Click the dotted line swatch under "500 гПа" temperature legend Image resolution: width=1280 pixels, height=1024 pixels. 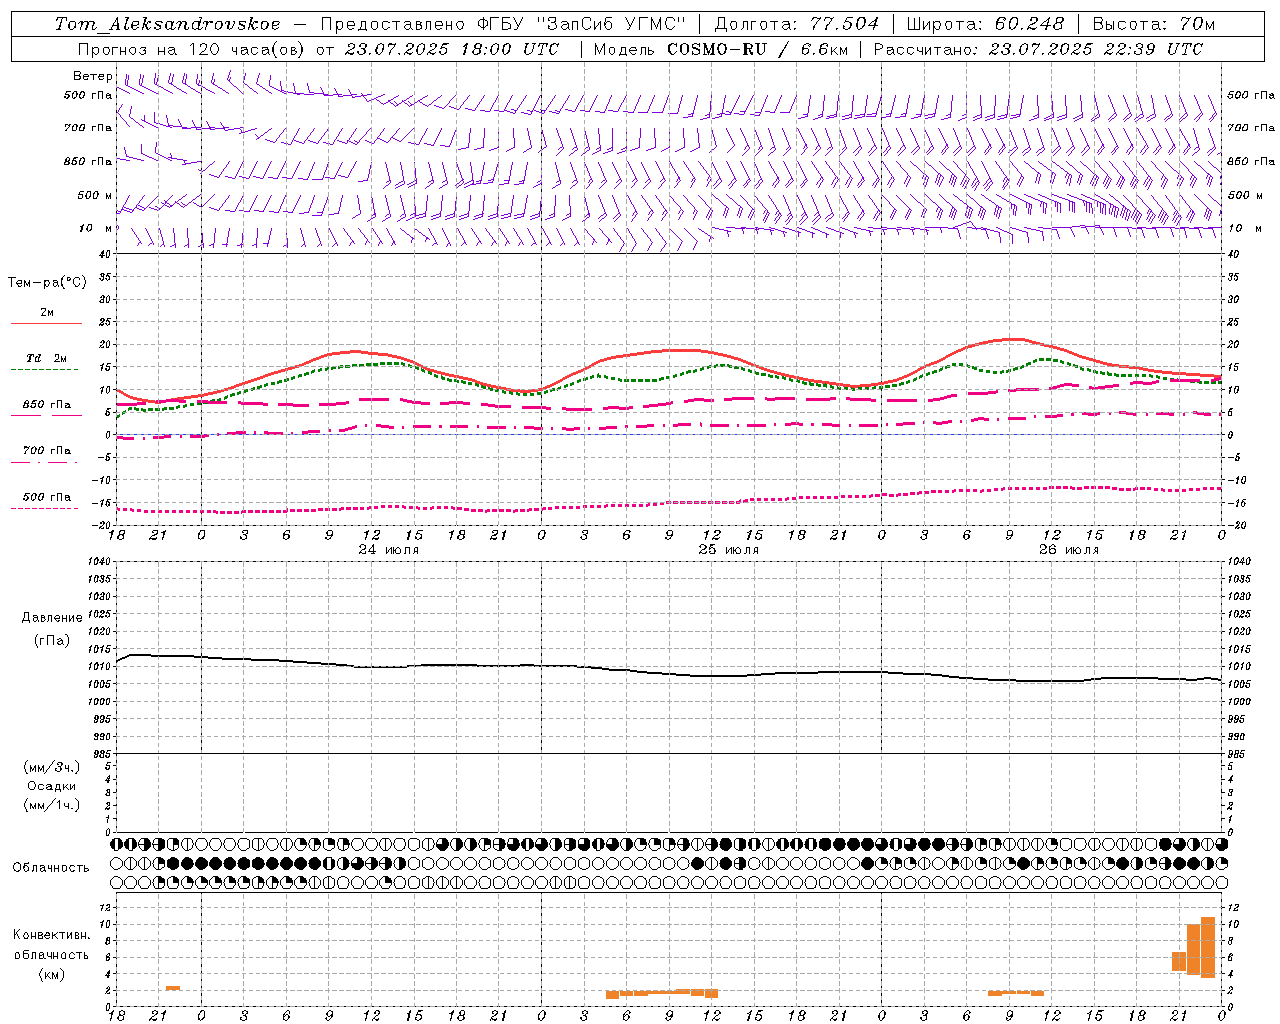point(44,508)
